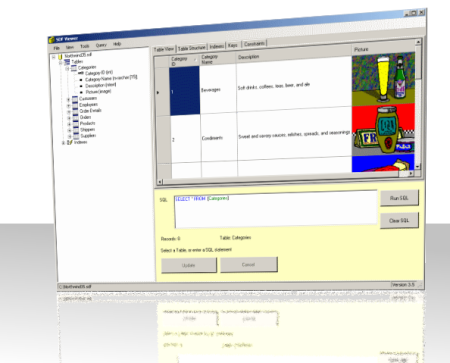The image size is (450, 363).
Task: Click the SDF Viewer title bar icon
Action: click(x=52, y=40)
